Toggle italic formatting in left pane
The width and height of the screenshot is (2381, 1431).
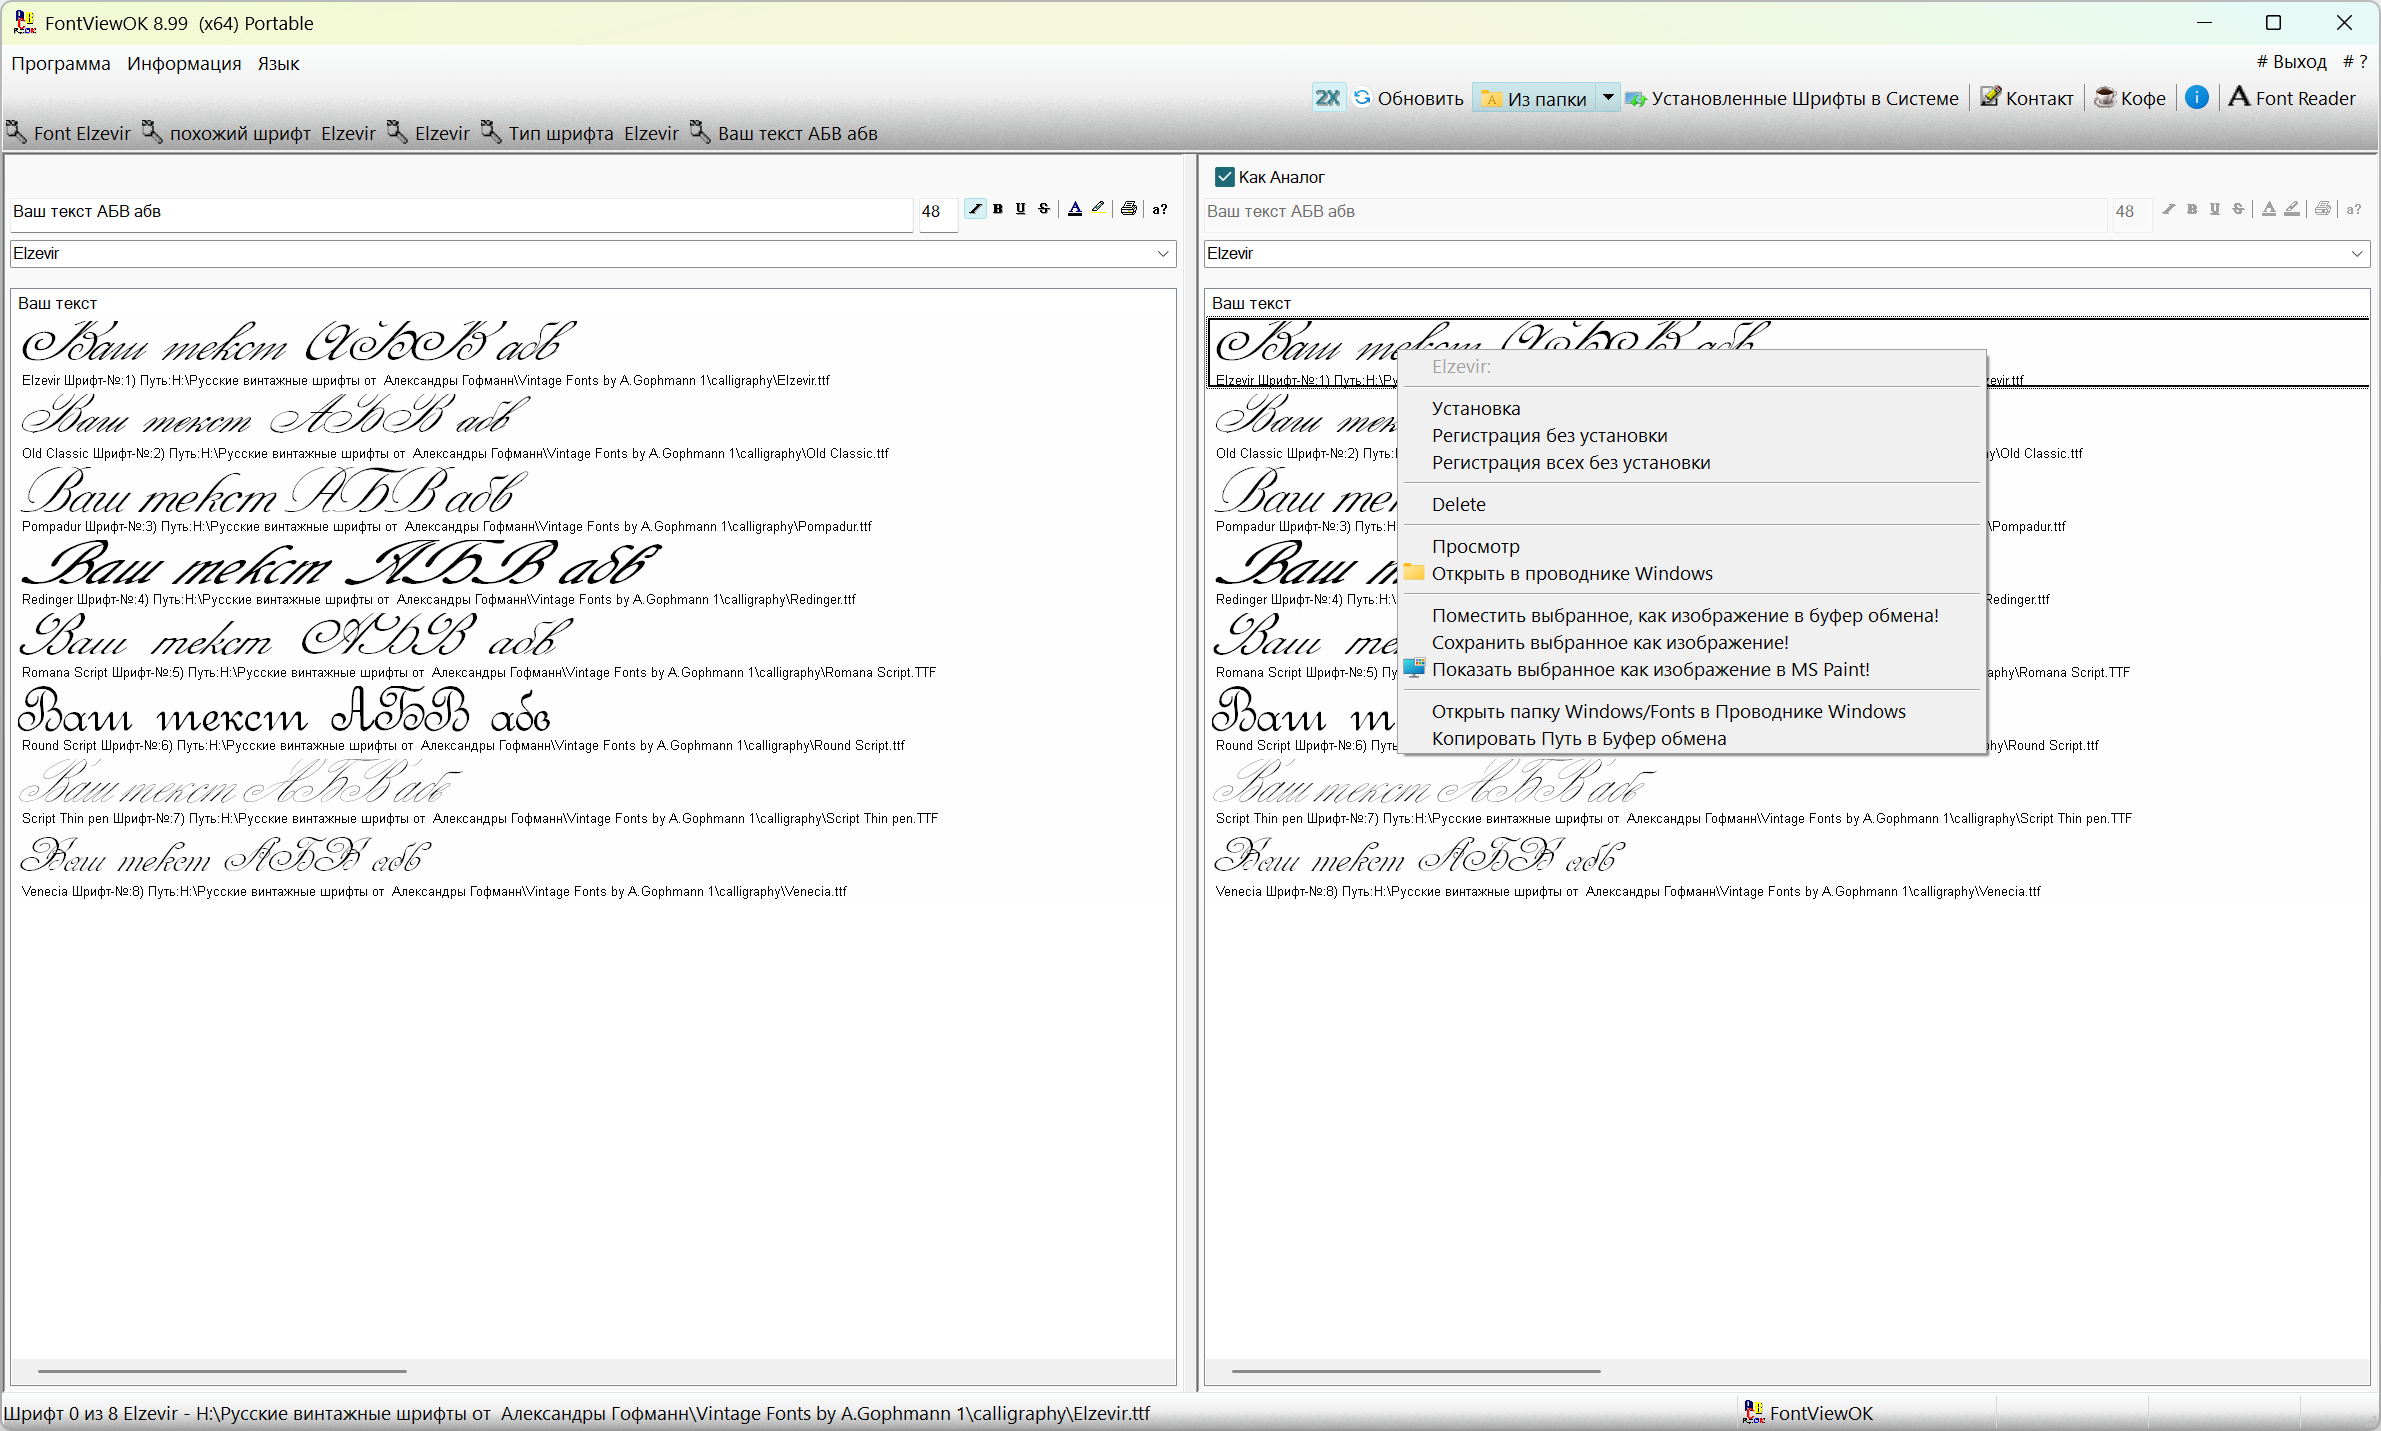975,209
